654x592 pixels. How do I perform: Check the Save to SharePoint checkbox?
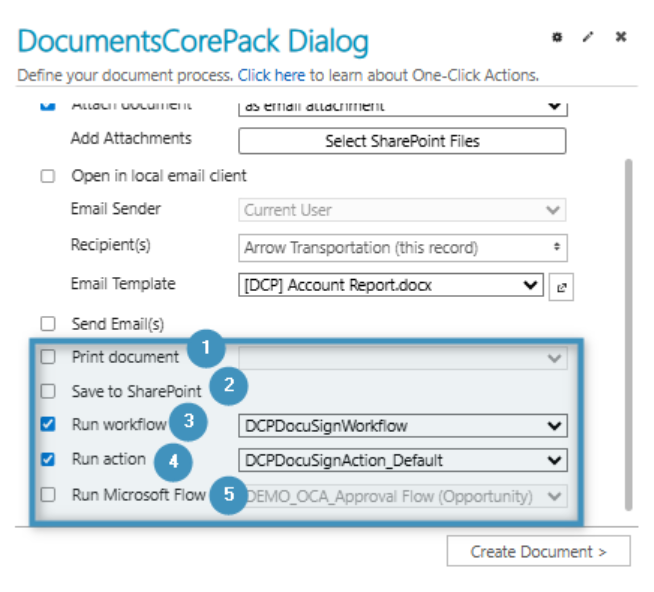(x=48, y=391)
